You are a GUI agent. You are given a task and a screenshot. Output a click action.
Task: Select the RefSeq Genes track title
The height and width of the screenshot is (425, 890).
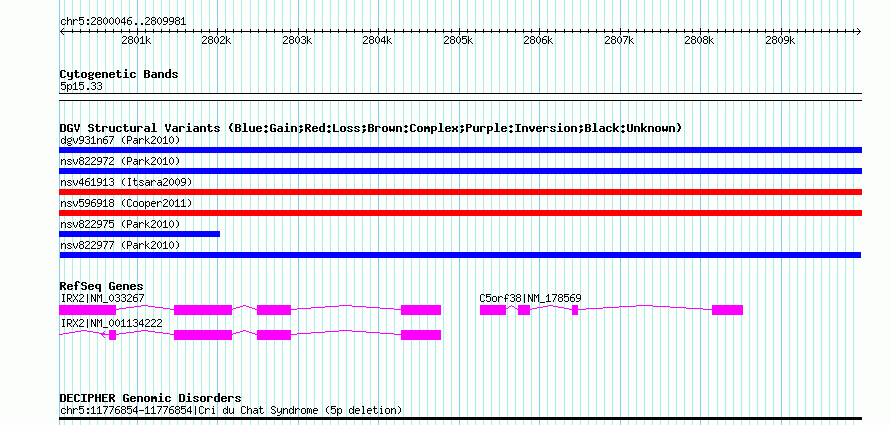tap(102, 286)
